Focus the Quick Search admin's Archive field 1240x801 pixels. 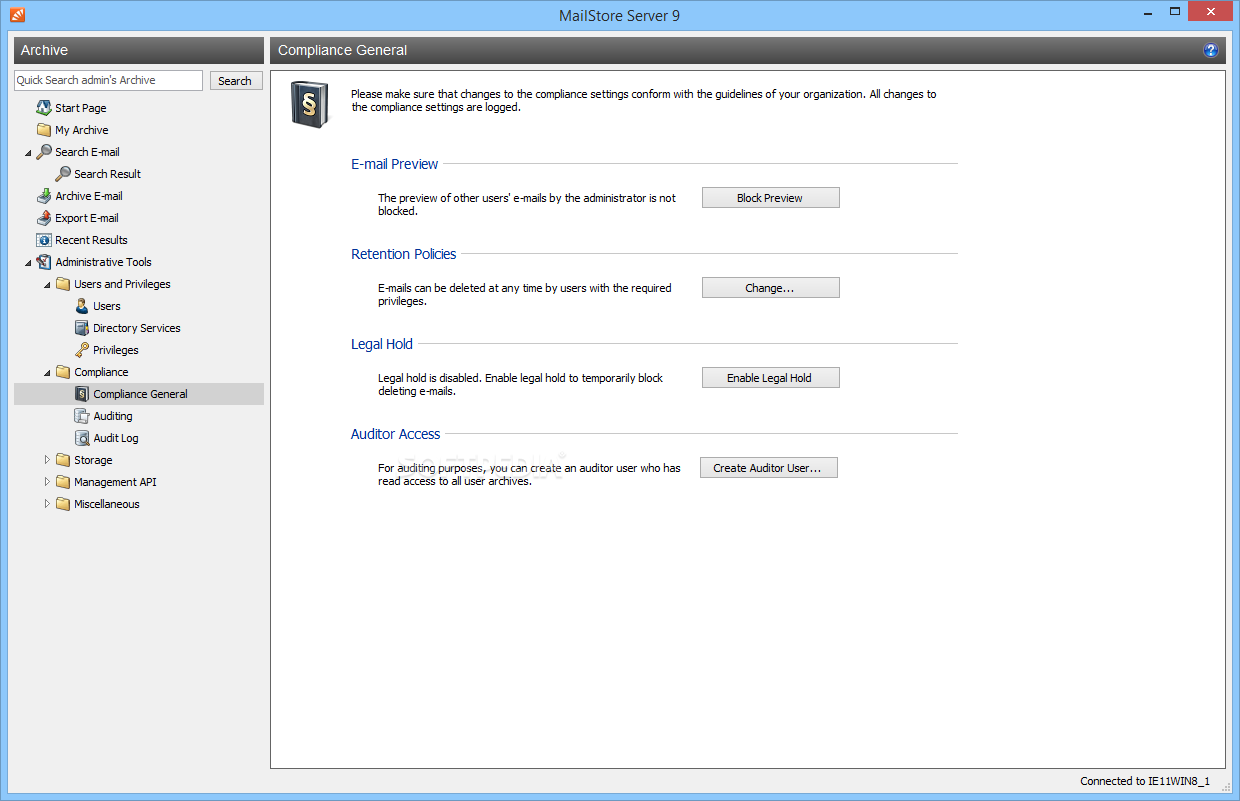coord(108,80)
